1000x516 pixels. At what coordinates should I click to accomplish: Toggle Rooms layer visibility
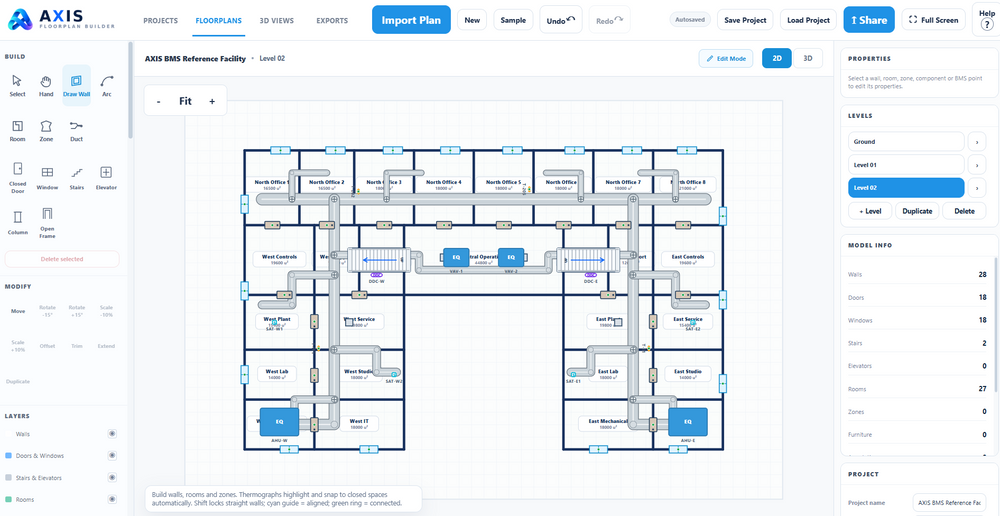[112, 499]
